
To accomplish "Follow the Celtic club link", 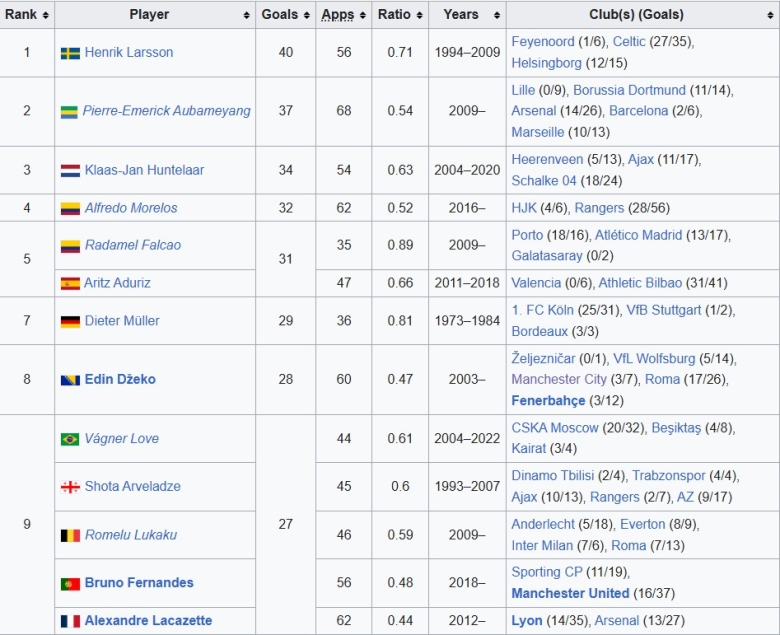I will click(629, 42).
